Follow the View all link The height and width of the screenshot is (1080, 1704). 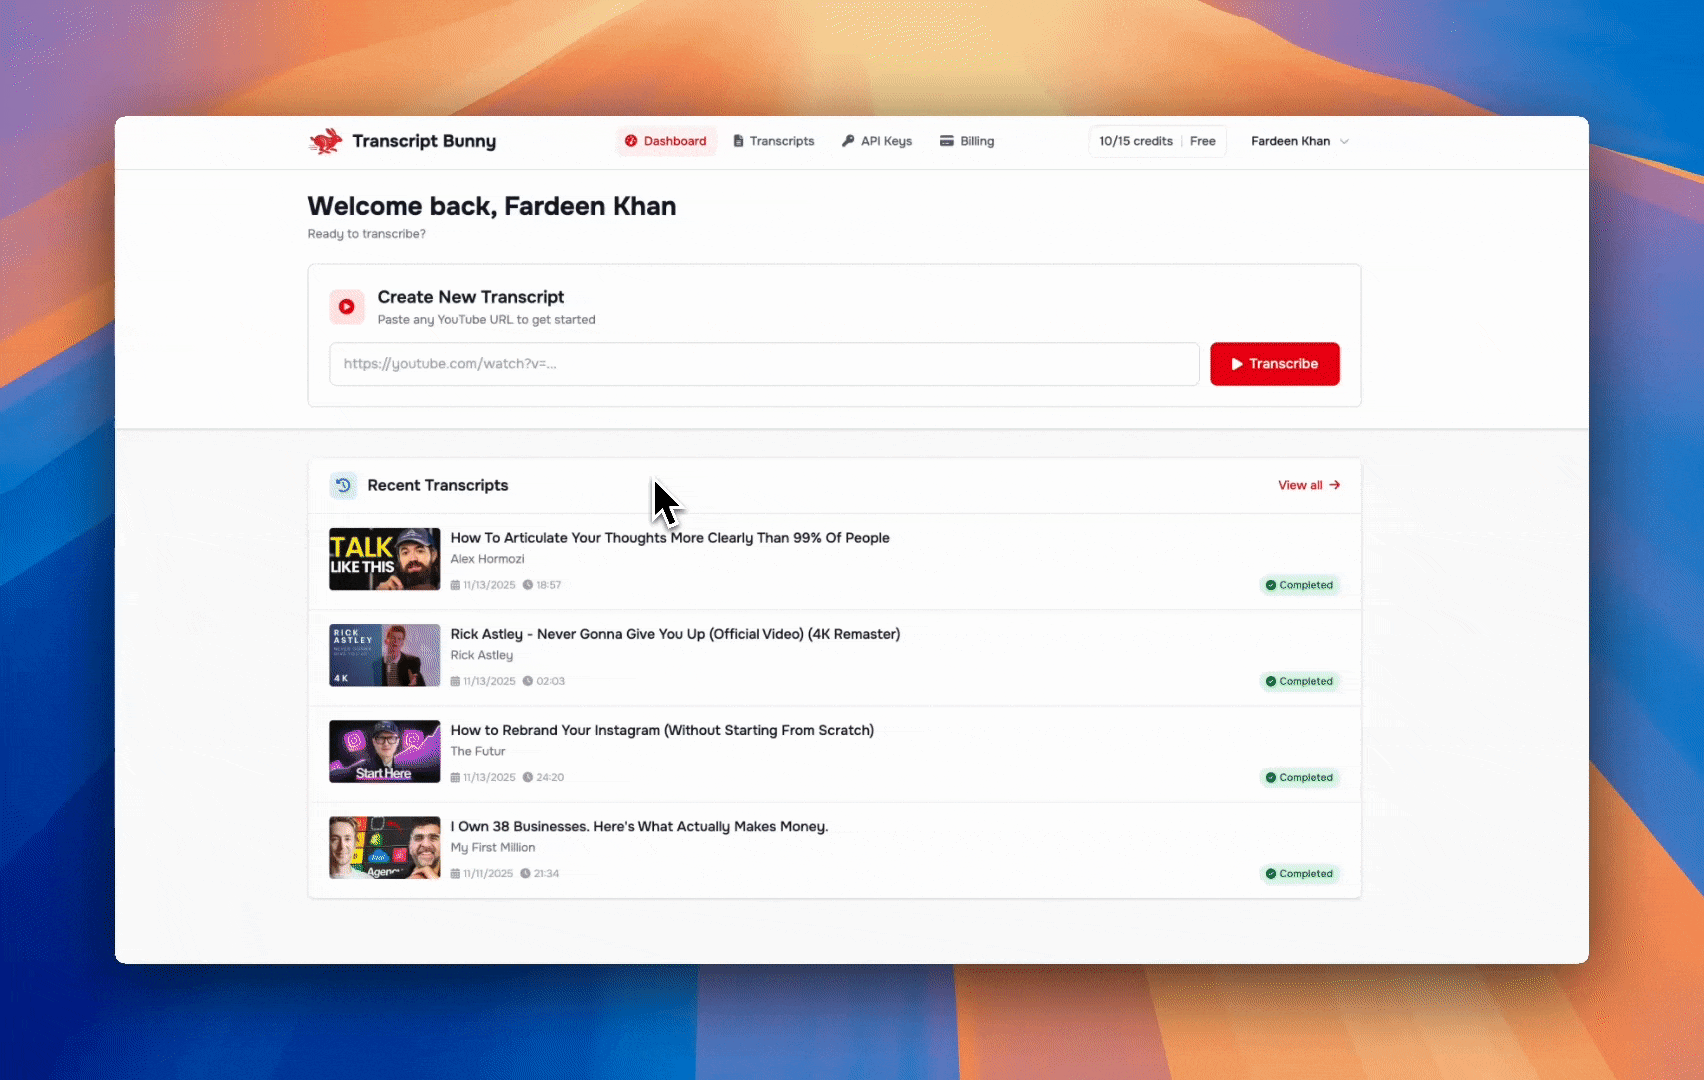1300,485
